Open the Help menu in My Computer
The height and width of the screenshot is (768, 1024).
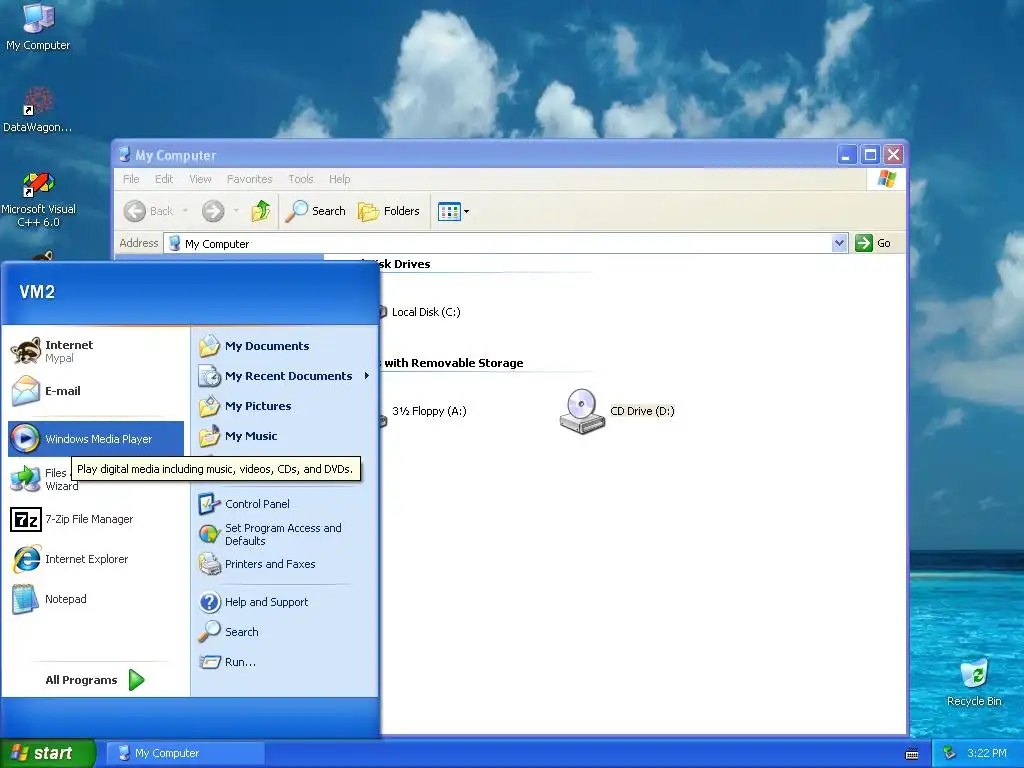[340, 179]
